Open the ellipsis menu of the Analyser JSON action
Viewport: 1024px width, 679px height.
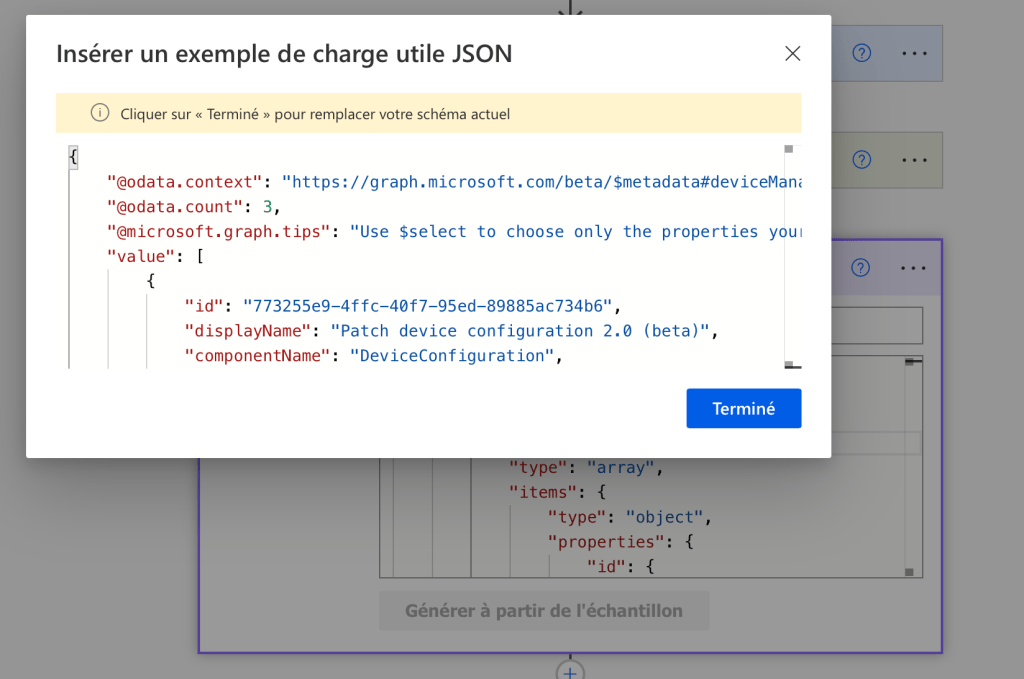(913, 268)
